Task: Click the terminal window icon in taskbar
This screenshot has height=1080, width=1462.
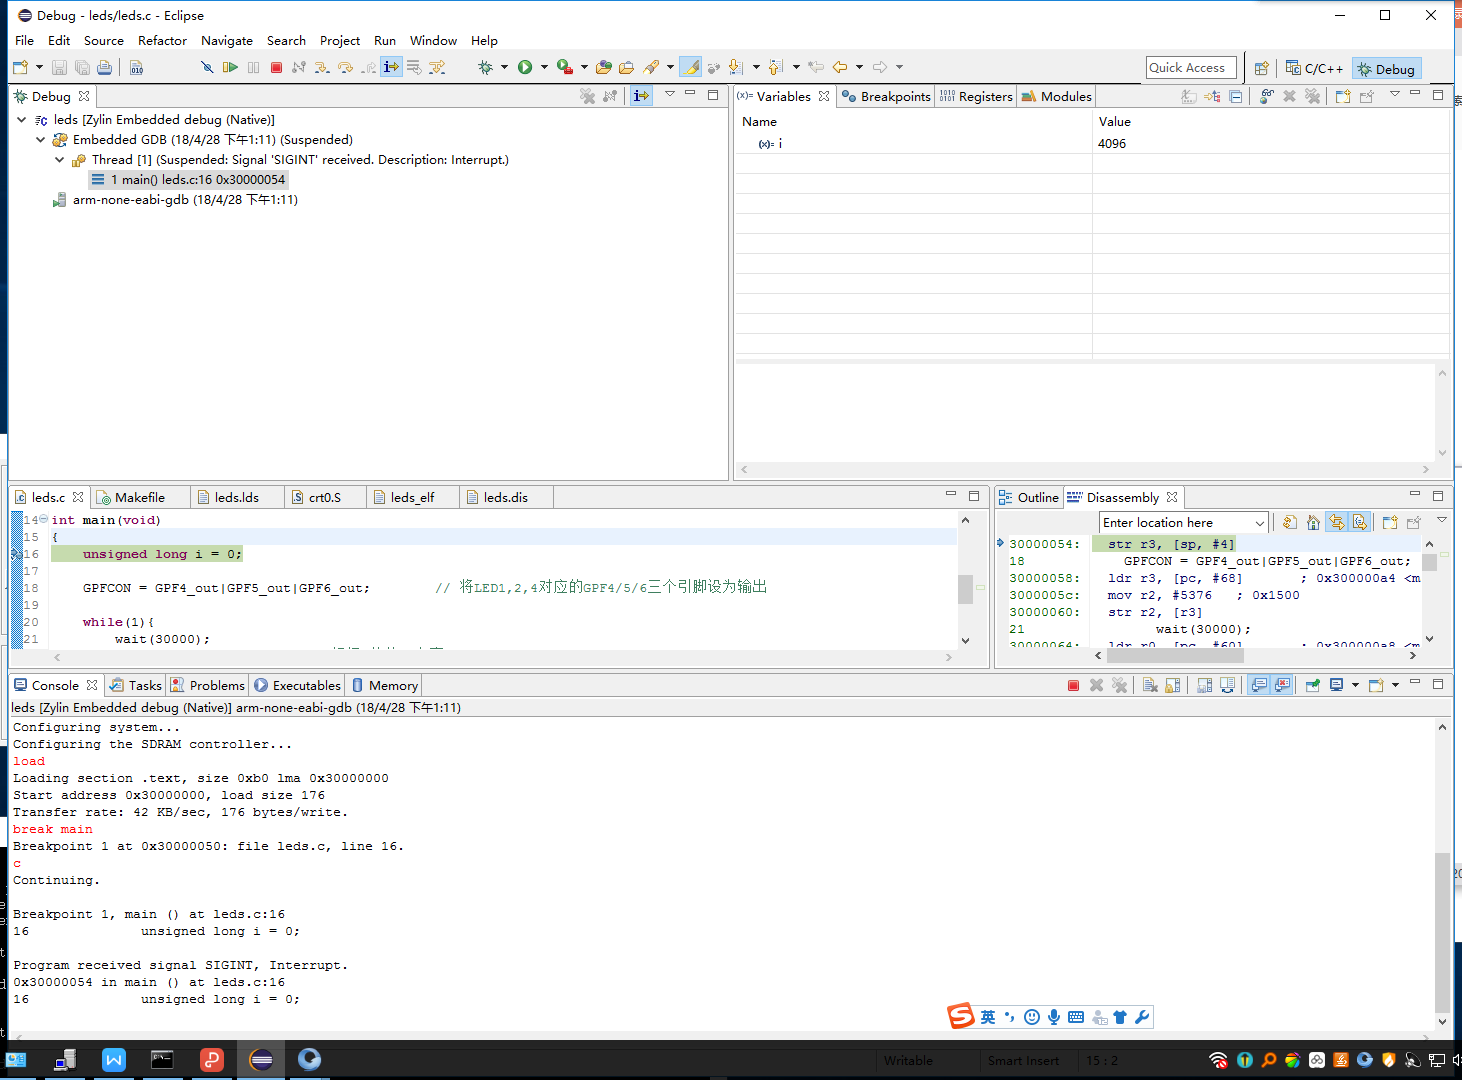Action: point(162,1060)
